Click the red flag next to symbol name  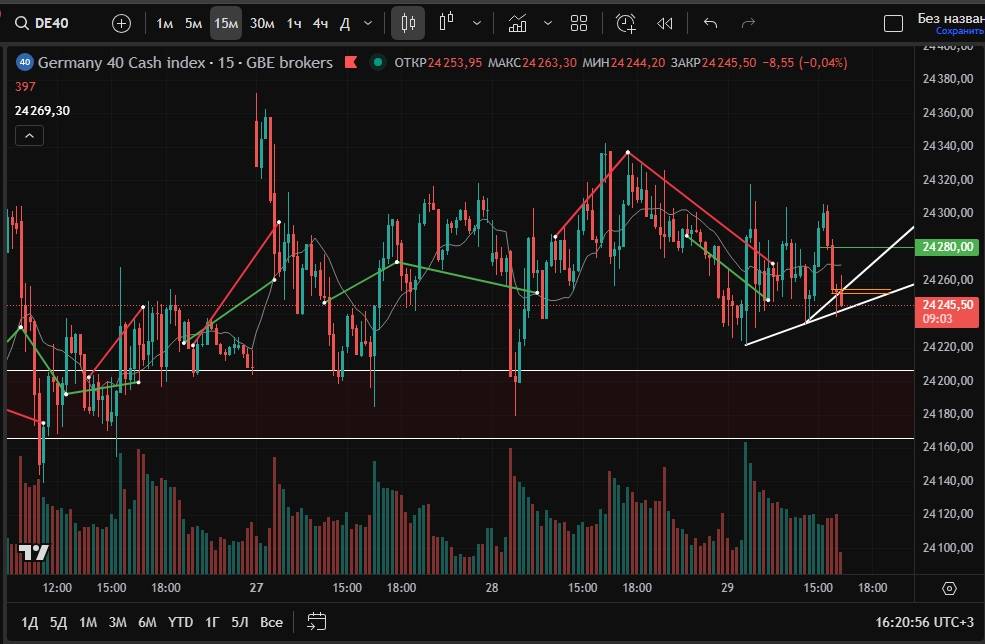pos(350,62)
